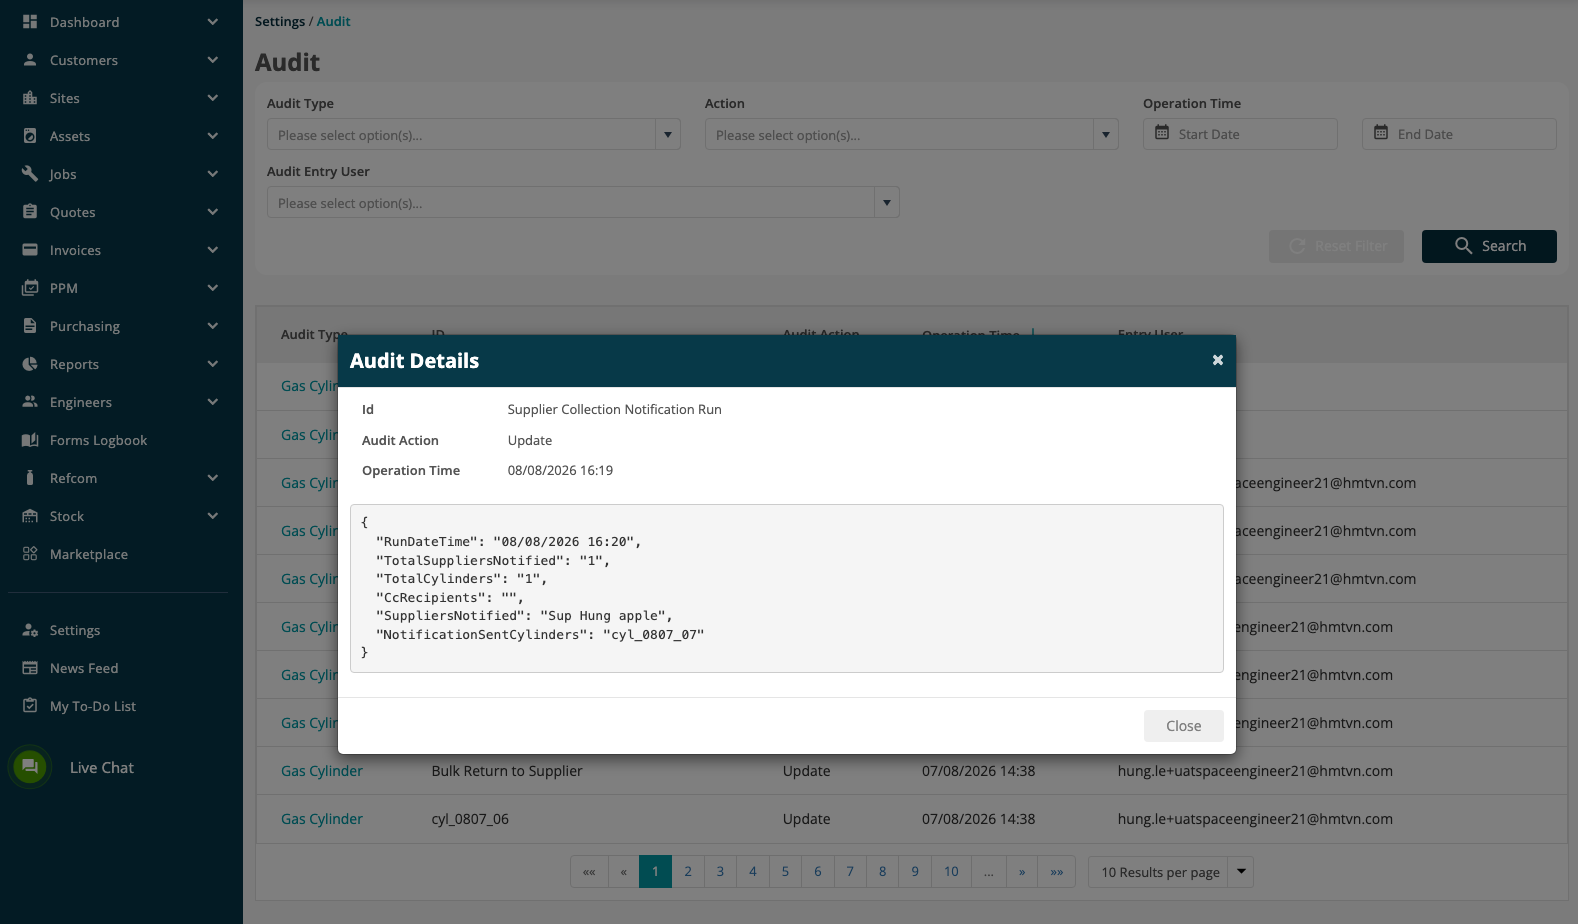This screenshot has height=924, width=1578.
Task: Follow the Audit breadcrumb link
Action: coord(333,21)
